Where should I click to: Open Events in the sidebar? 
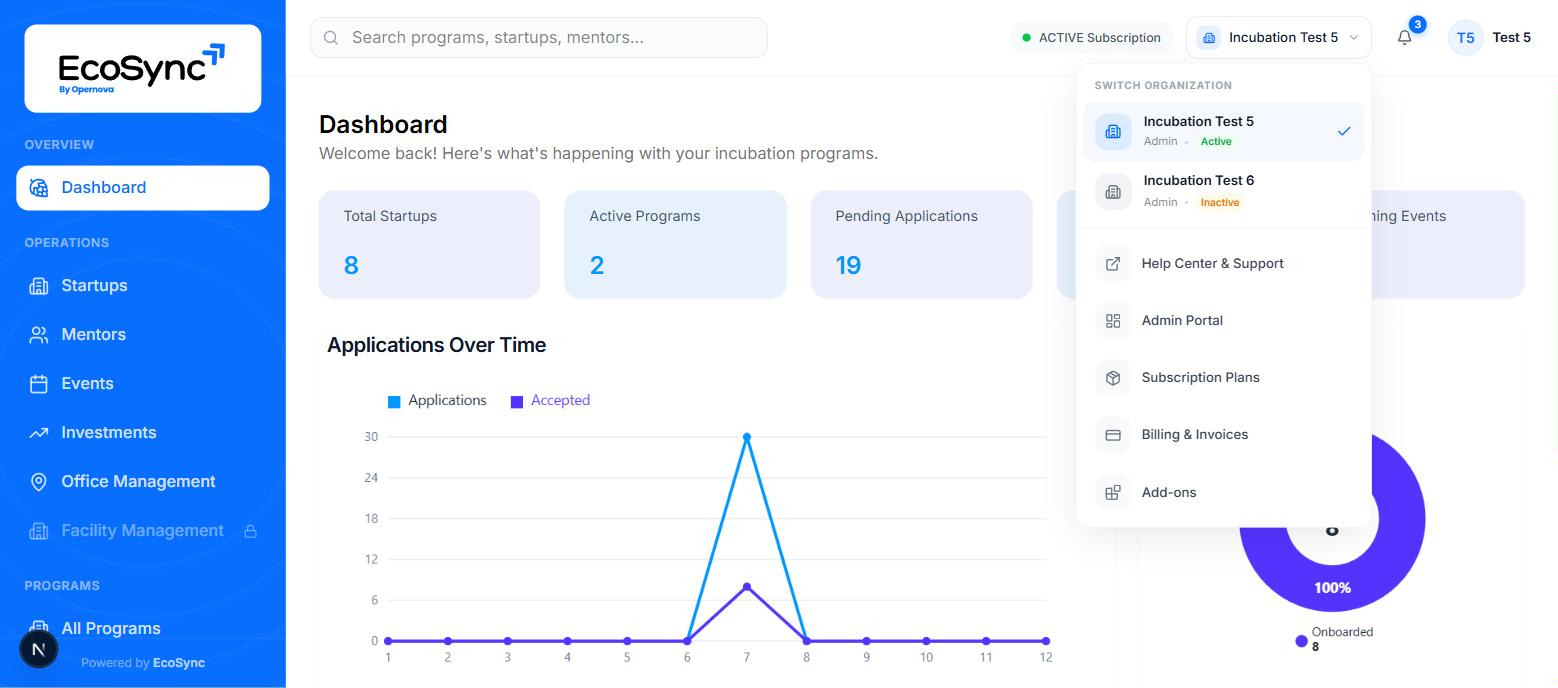[x=143, y=384]
